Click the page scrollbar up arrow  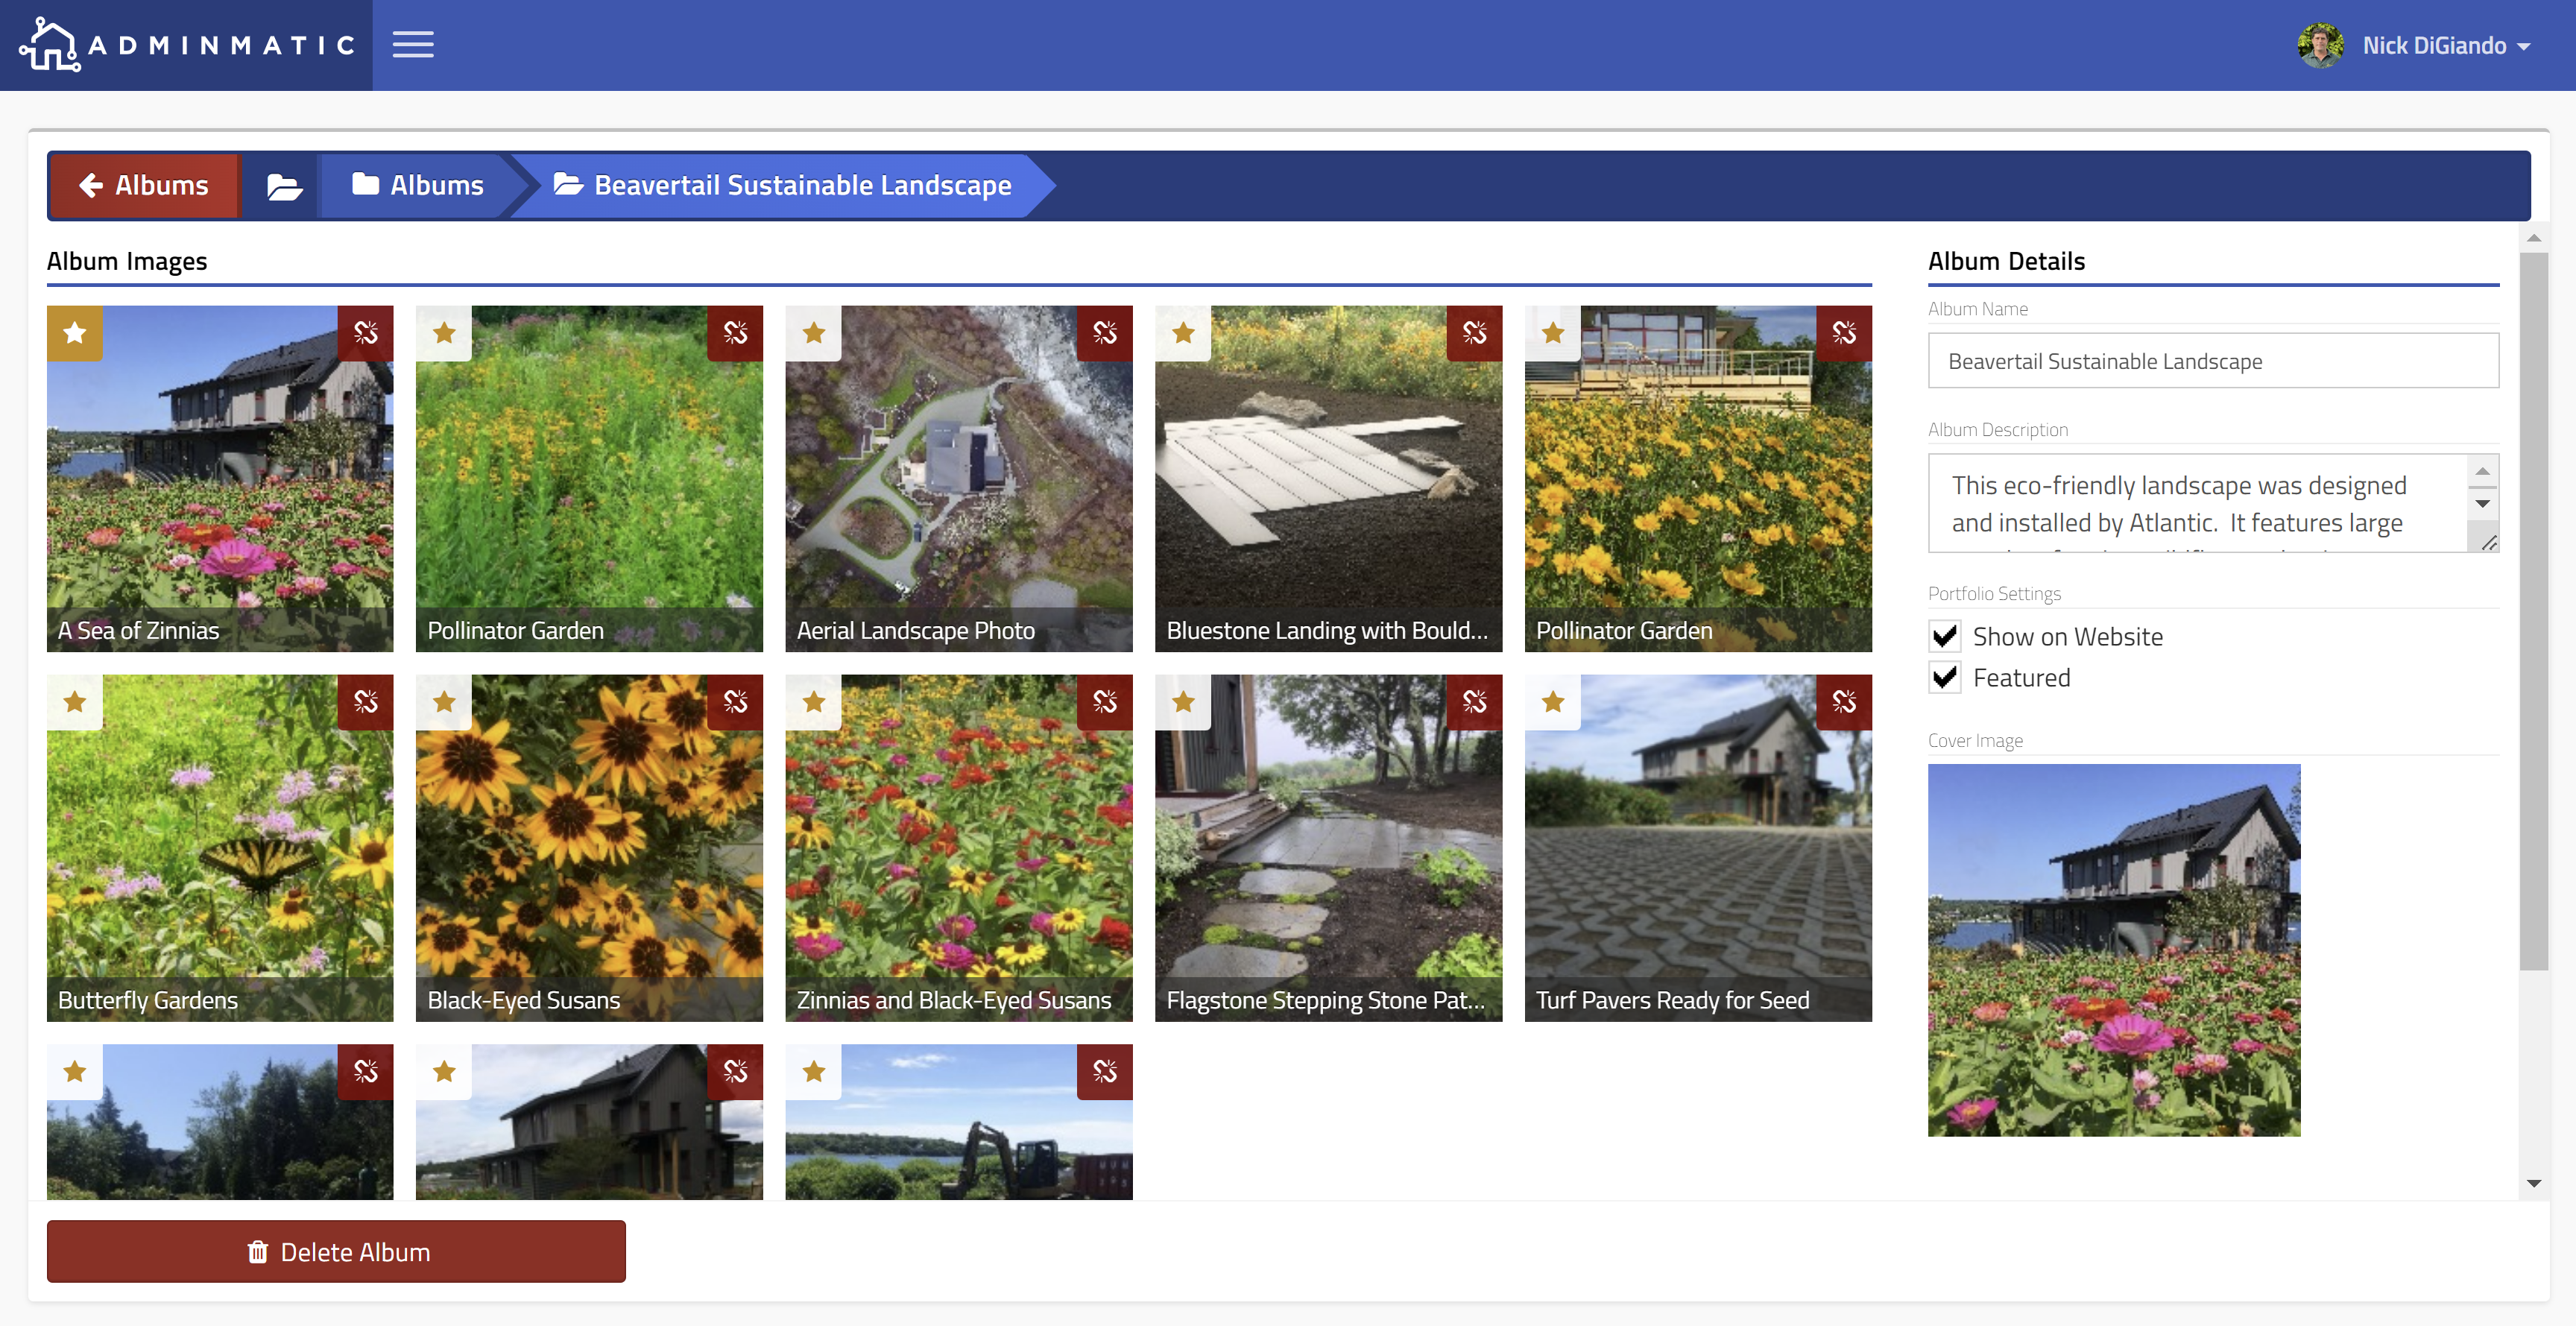pos(2533,238)
